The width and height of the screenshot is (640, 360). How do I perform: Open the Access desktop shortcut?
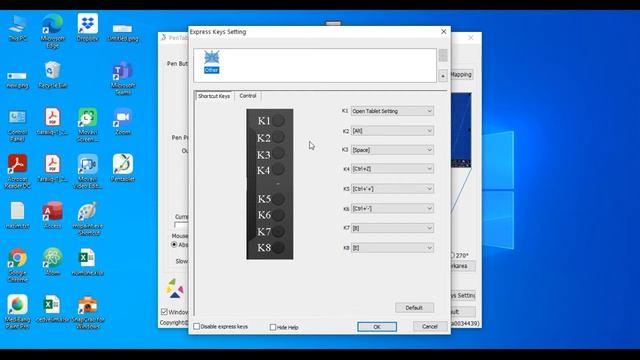[52, 215]
